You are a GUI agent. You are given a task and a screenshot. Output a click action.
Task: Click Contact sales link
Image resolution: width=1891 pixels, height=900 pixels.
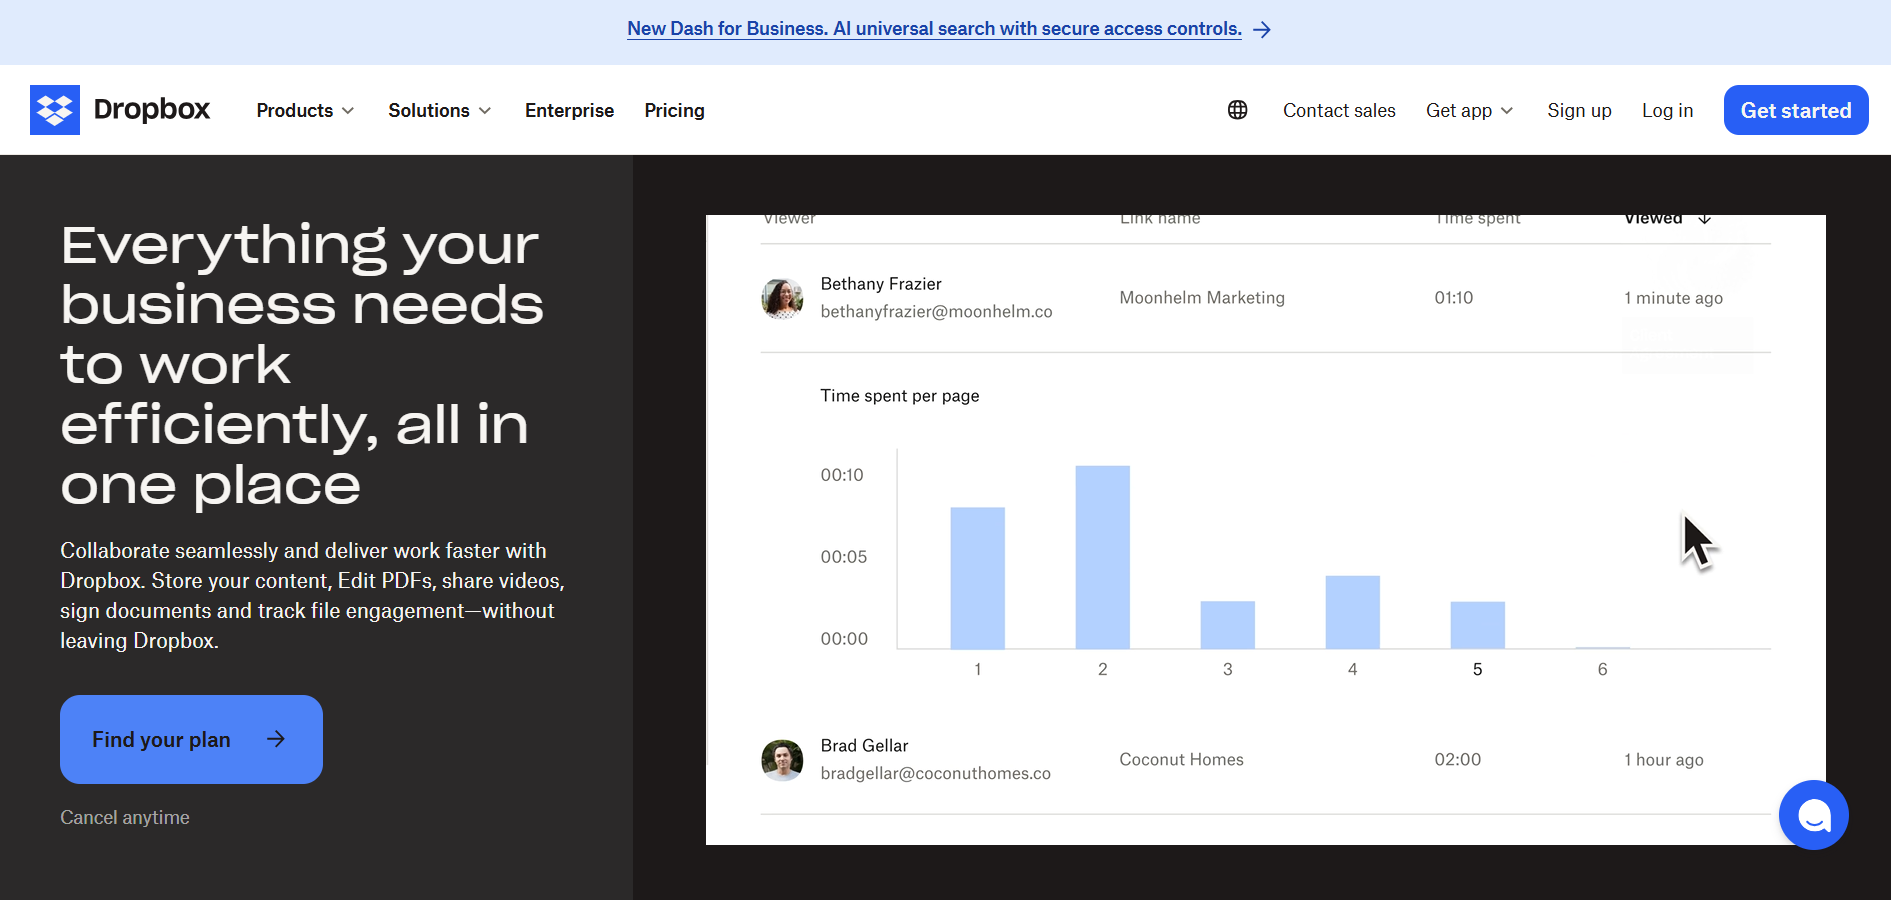(x=1339, y=110)
